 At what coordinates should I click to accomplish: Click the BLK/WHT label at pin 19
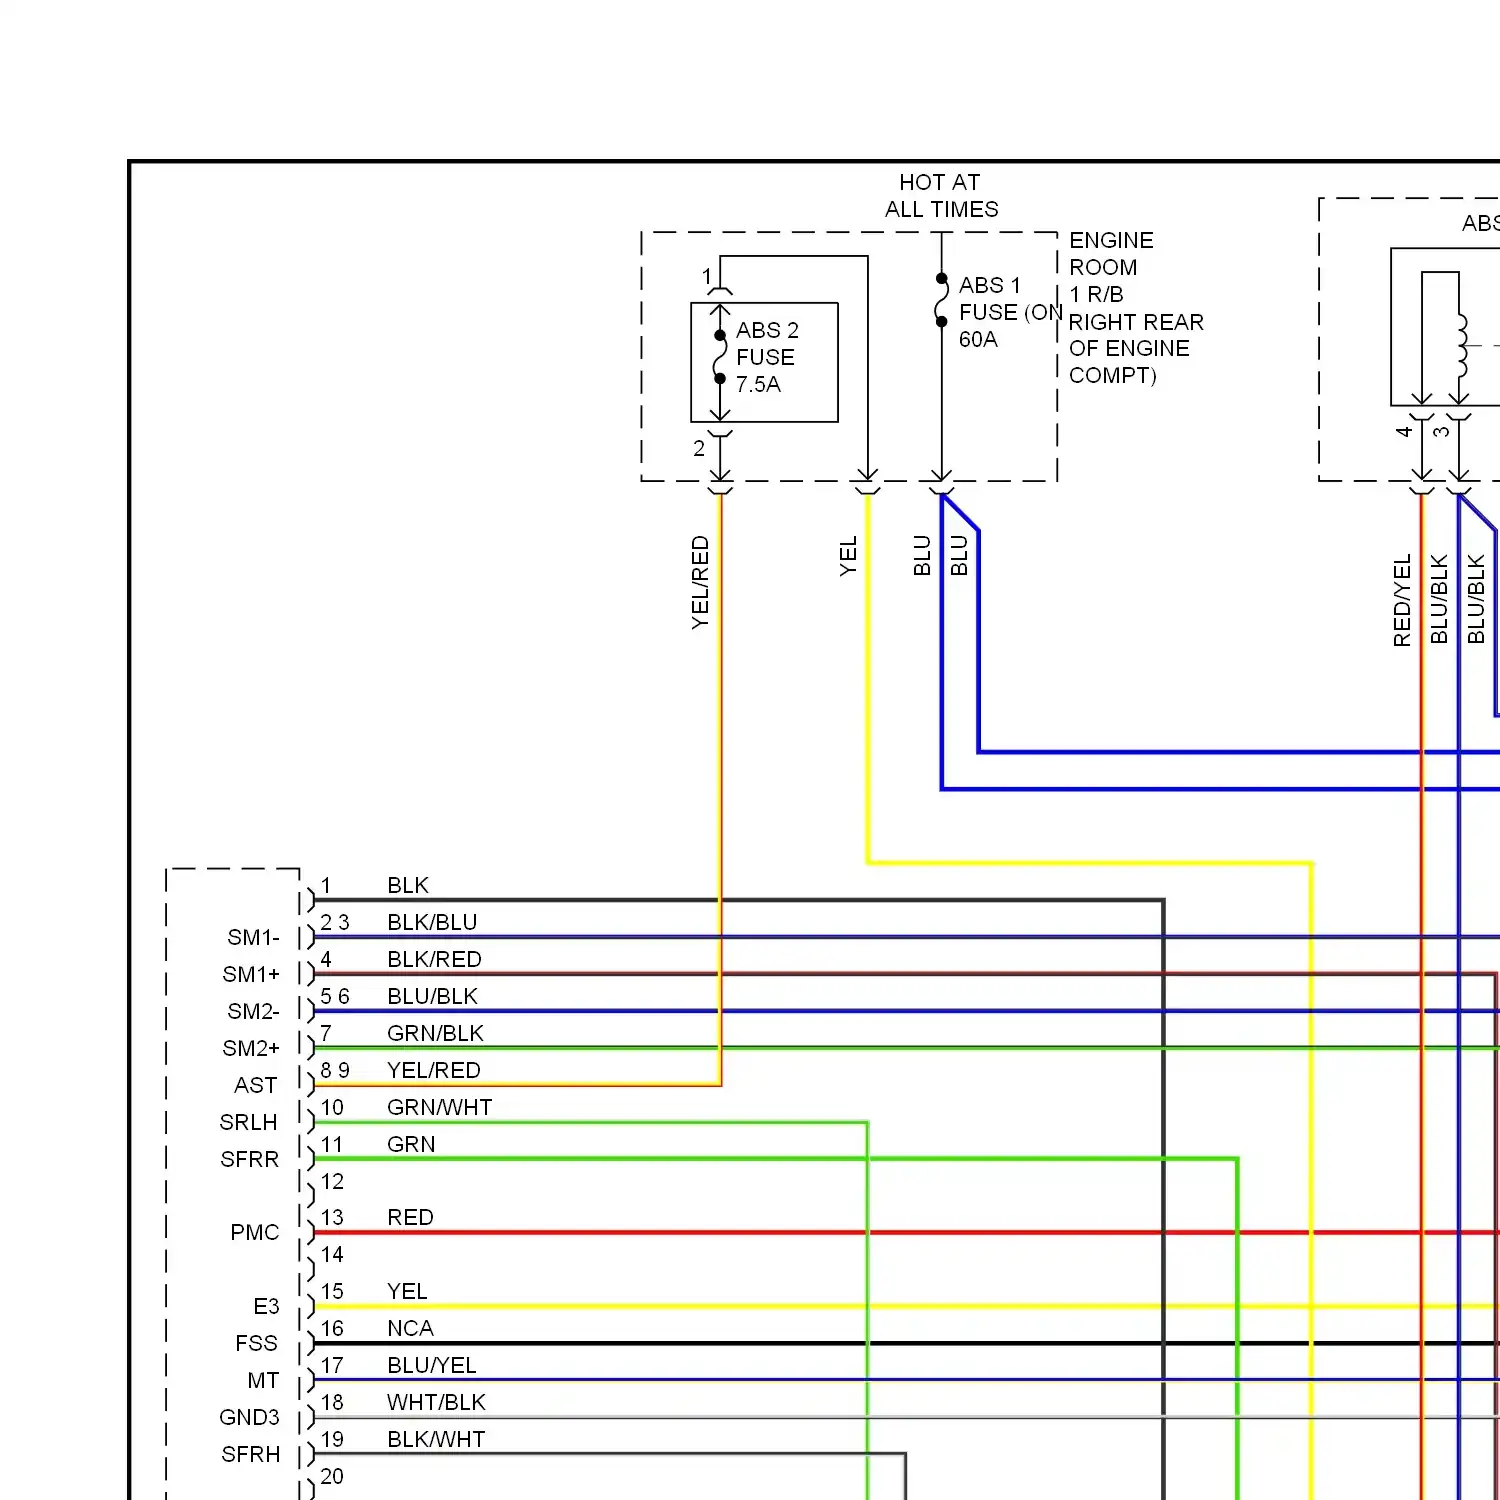tap(436, 1439)
